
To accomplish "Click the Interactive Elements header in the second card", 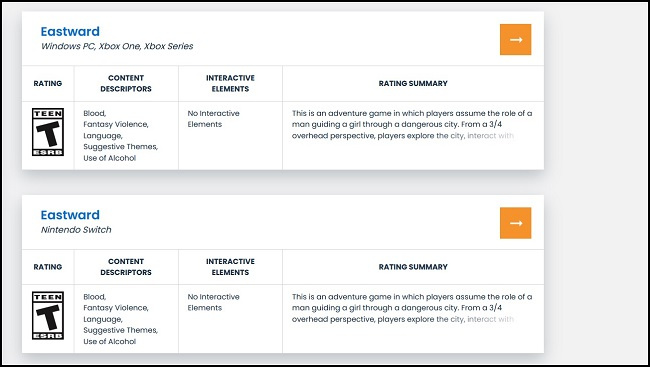I will click(x=230, y=267).
